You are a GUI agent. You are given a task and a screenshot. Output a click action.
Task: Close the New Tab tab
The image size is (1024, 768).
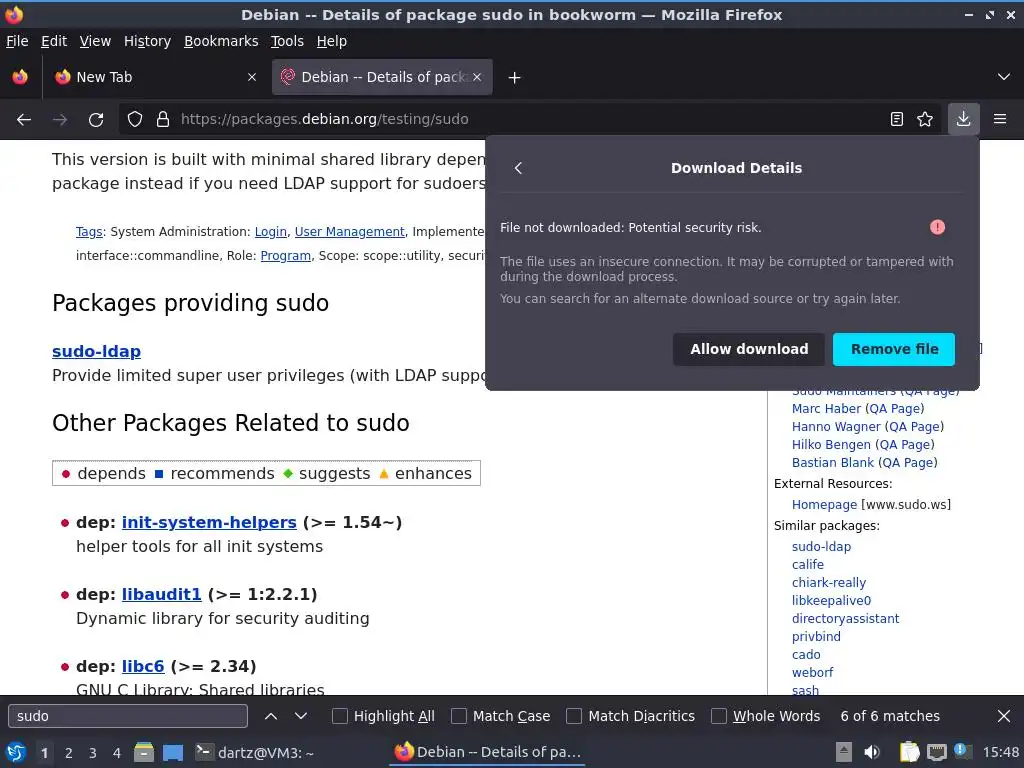(252, 77)
